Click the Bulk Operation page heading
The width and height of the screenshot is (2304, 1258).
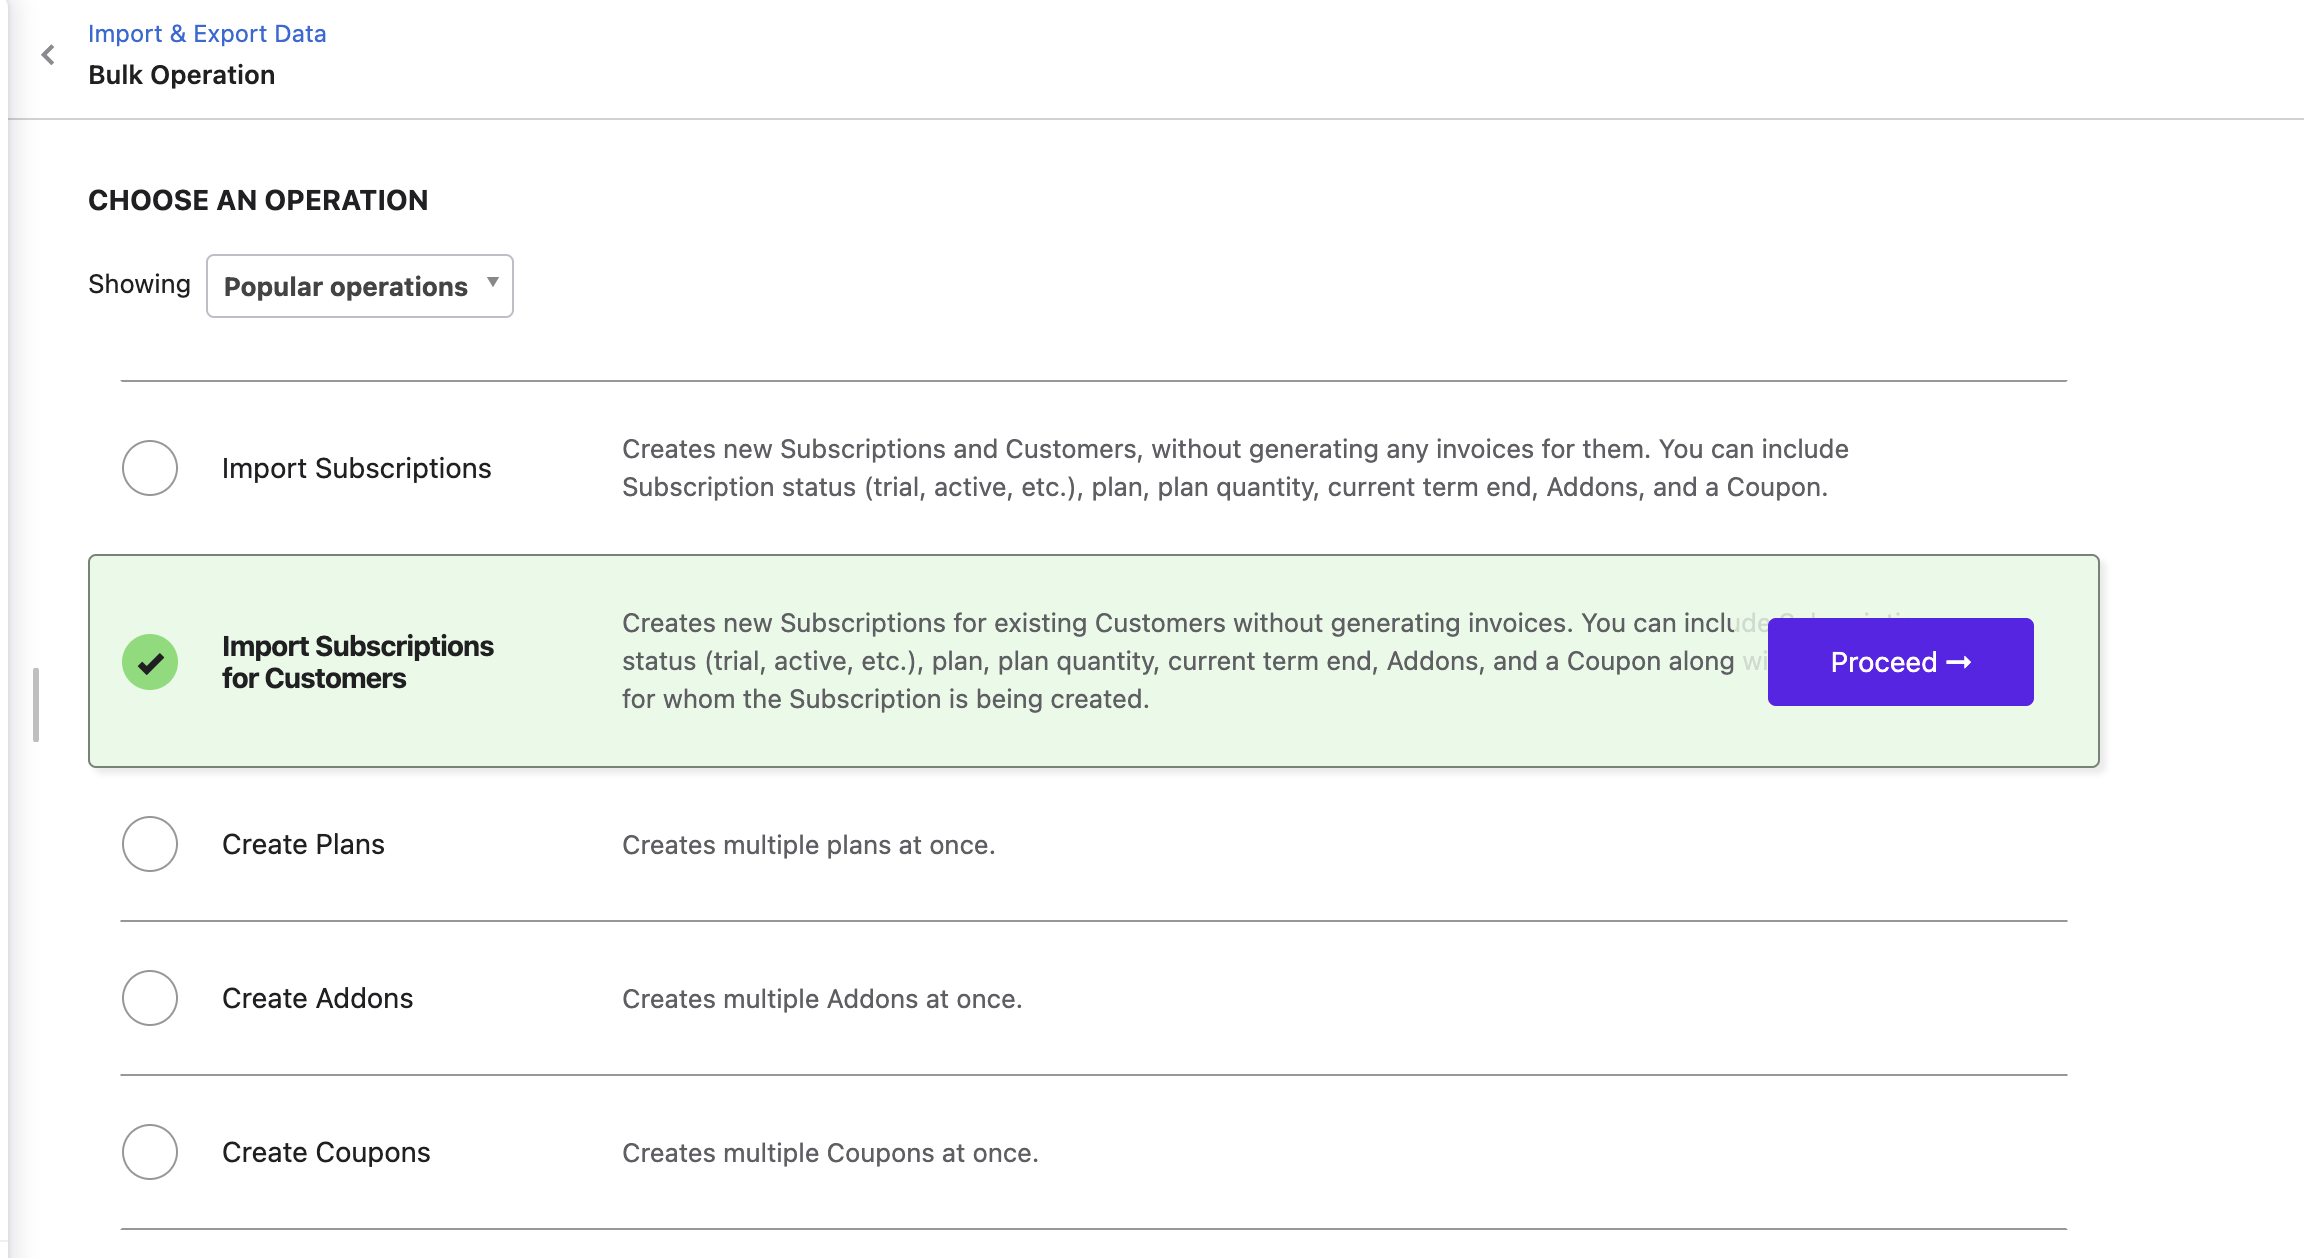click(181, 75)
